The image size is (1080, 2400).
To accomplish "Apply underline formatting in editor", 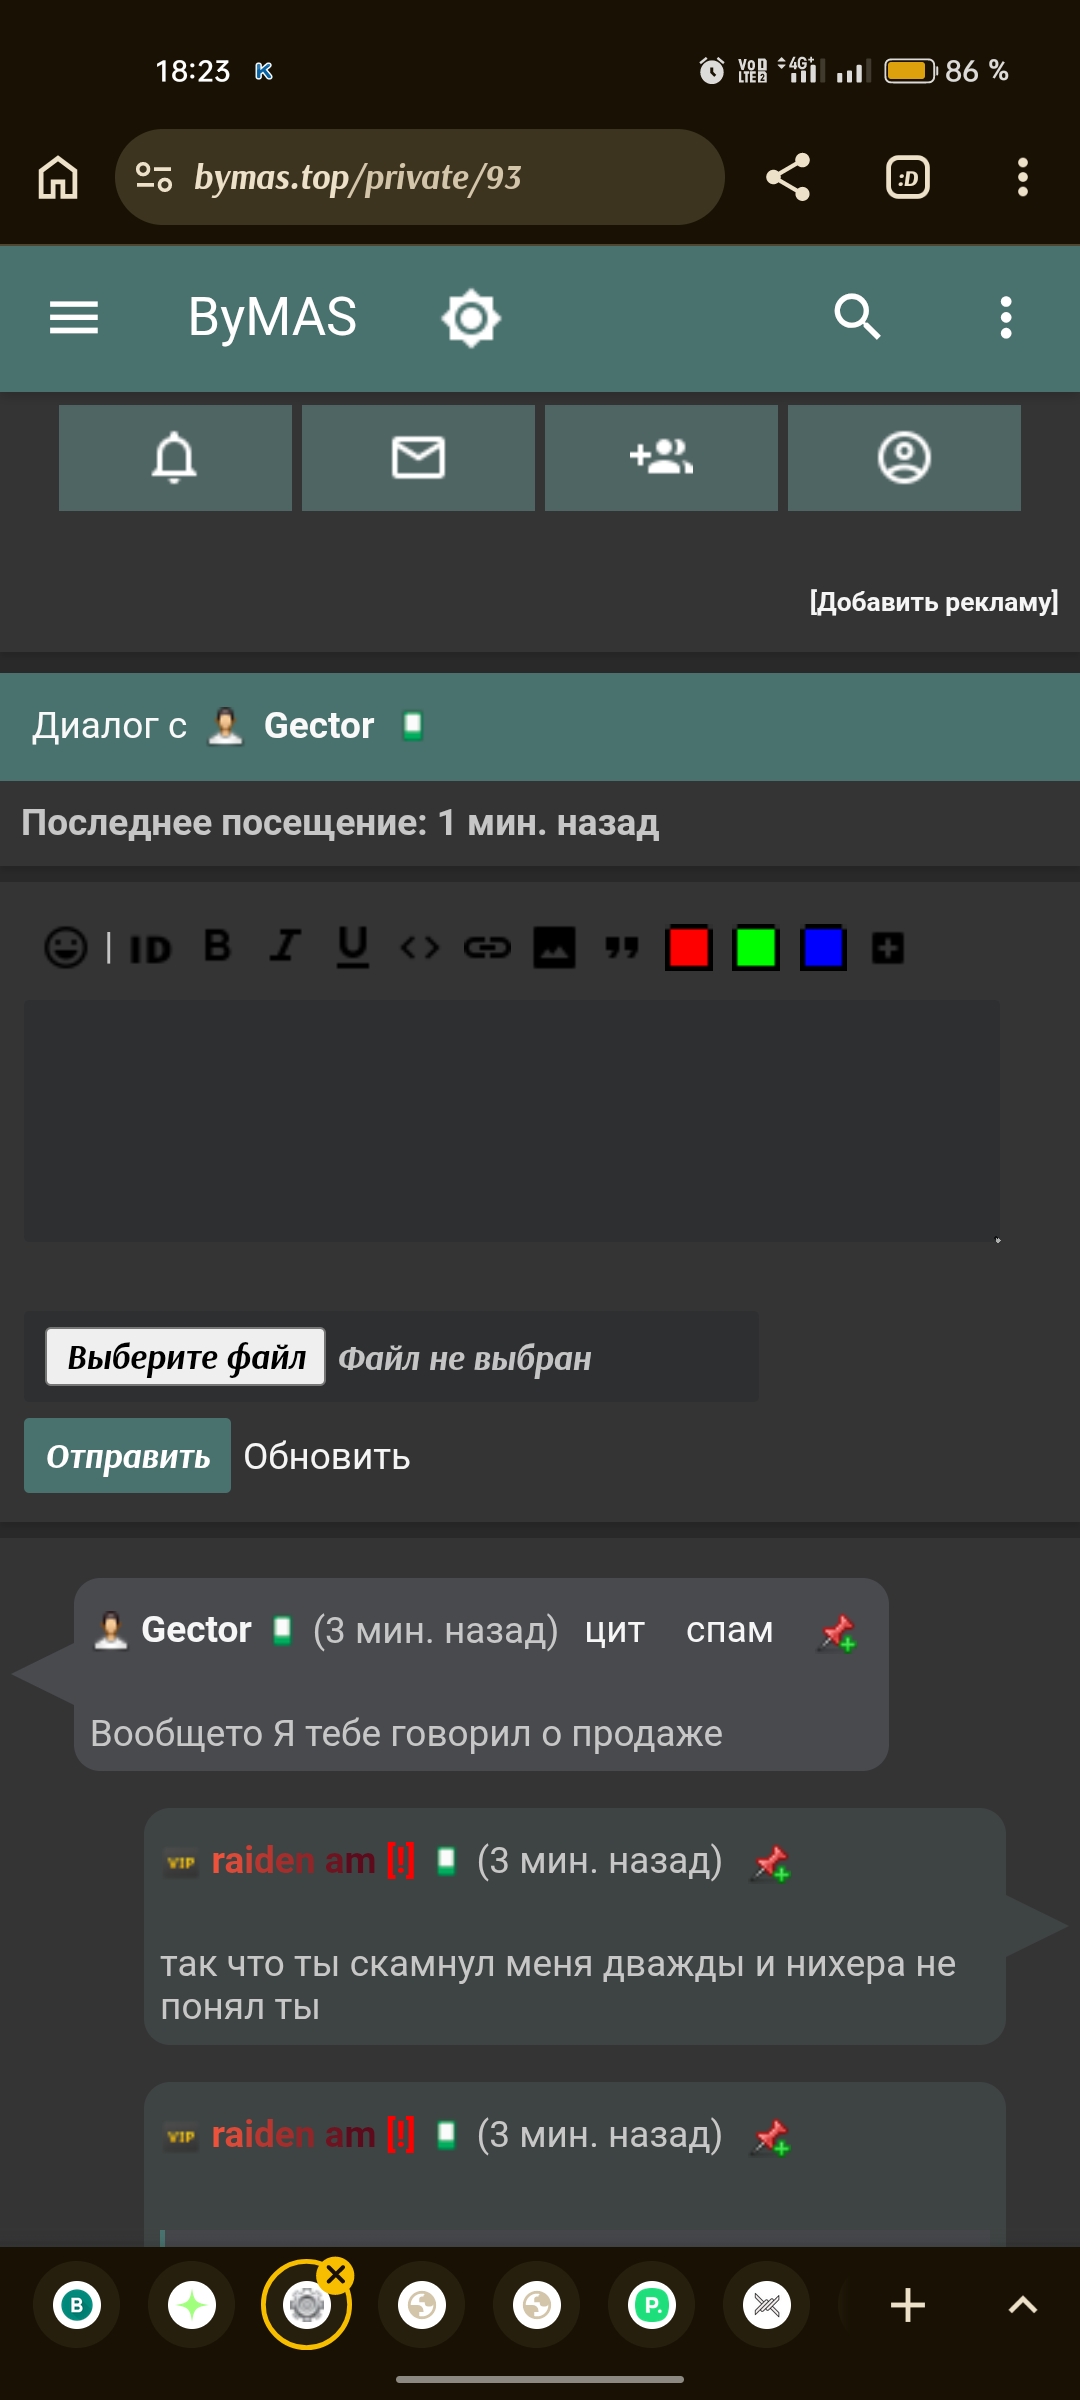I will [352, 946].
